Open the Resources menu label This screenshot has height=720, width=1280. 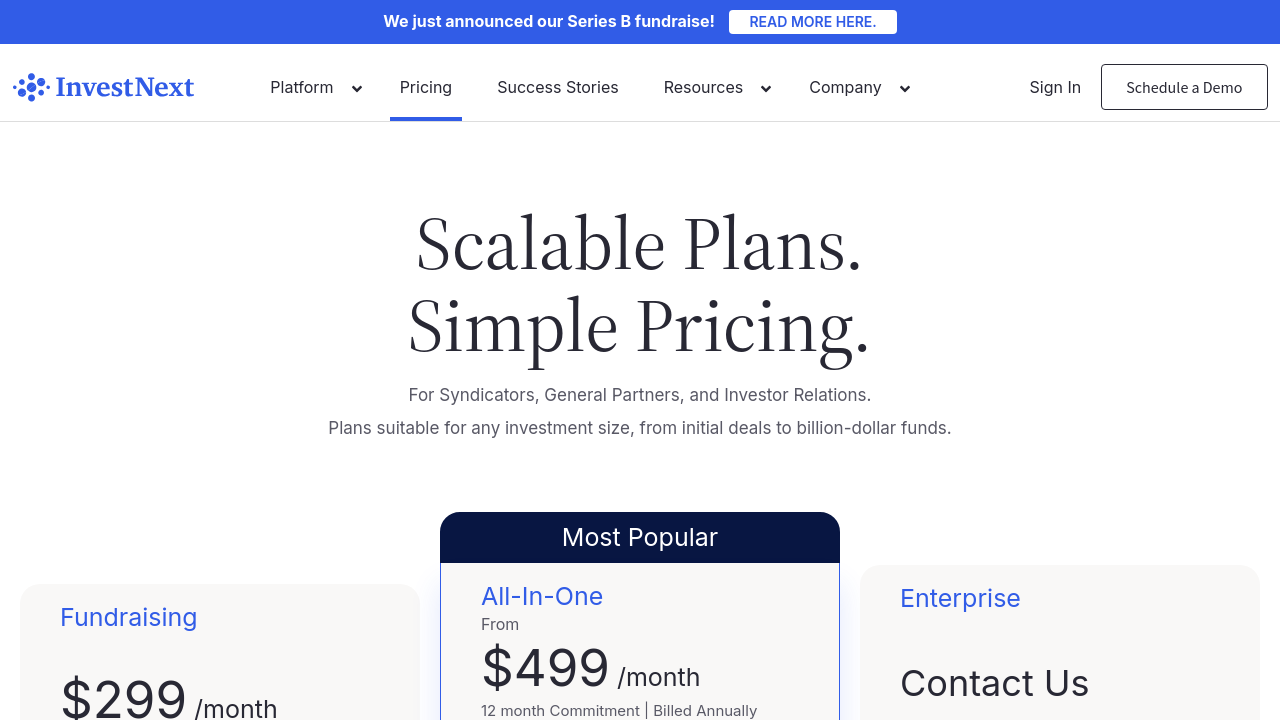pos(703,88)
